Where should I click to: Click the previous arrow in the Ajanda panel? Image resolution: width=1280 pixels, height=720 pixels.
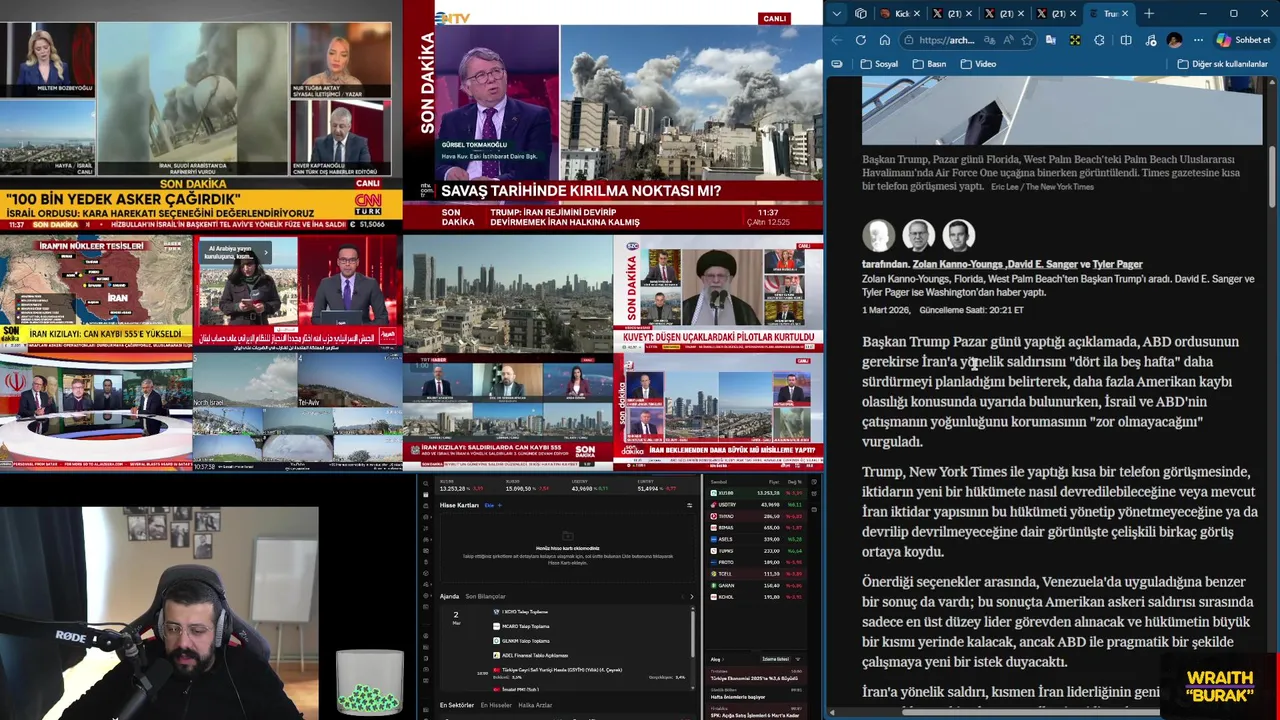pyautogui.click(x=682, y=597)
